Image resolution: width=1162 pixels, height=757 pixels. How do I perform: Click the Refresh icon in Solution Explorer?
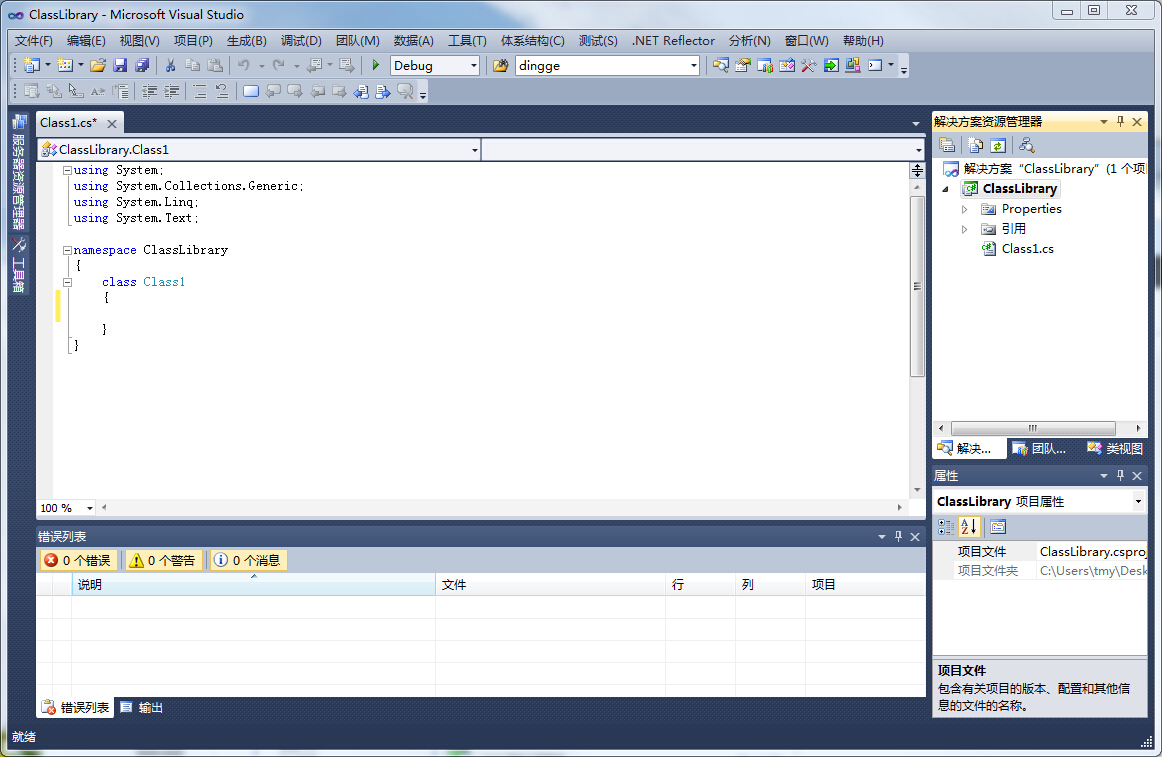997,145
